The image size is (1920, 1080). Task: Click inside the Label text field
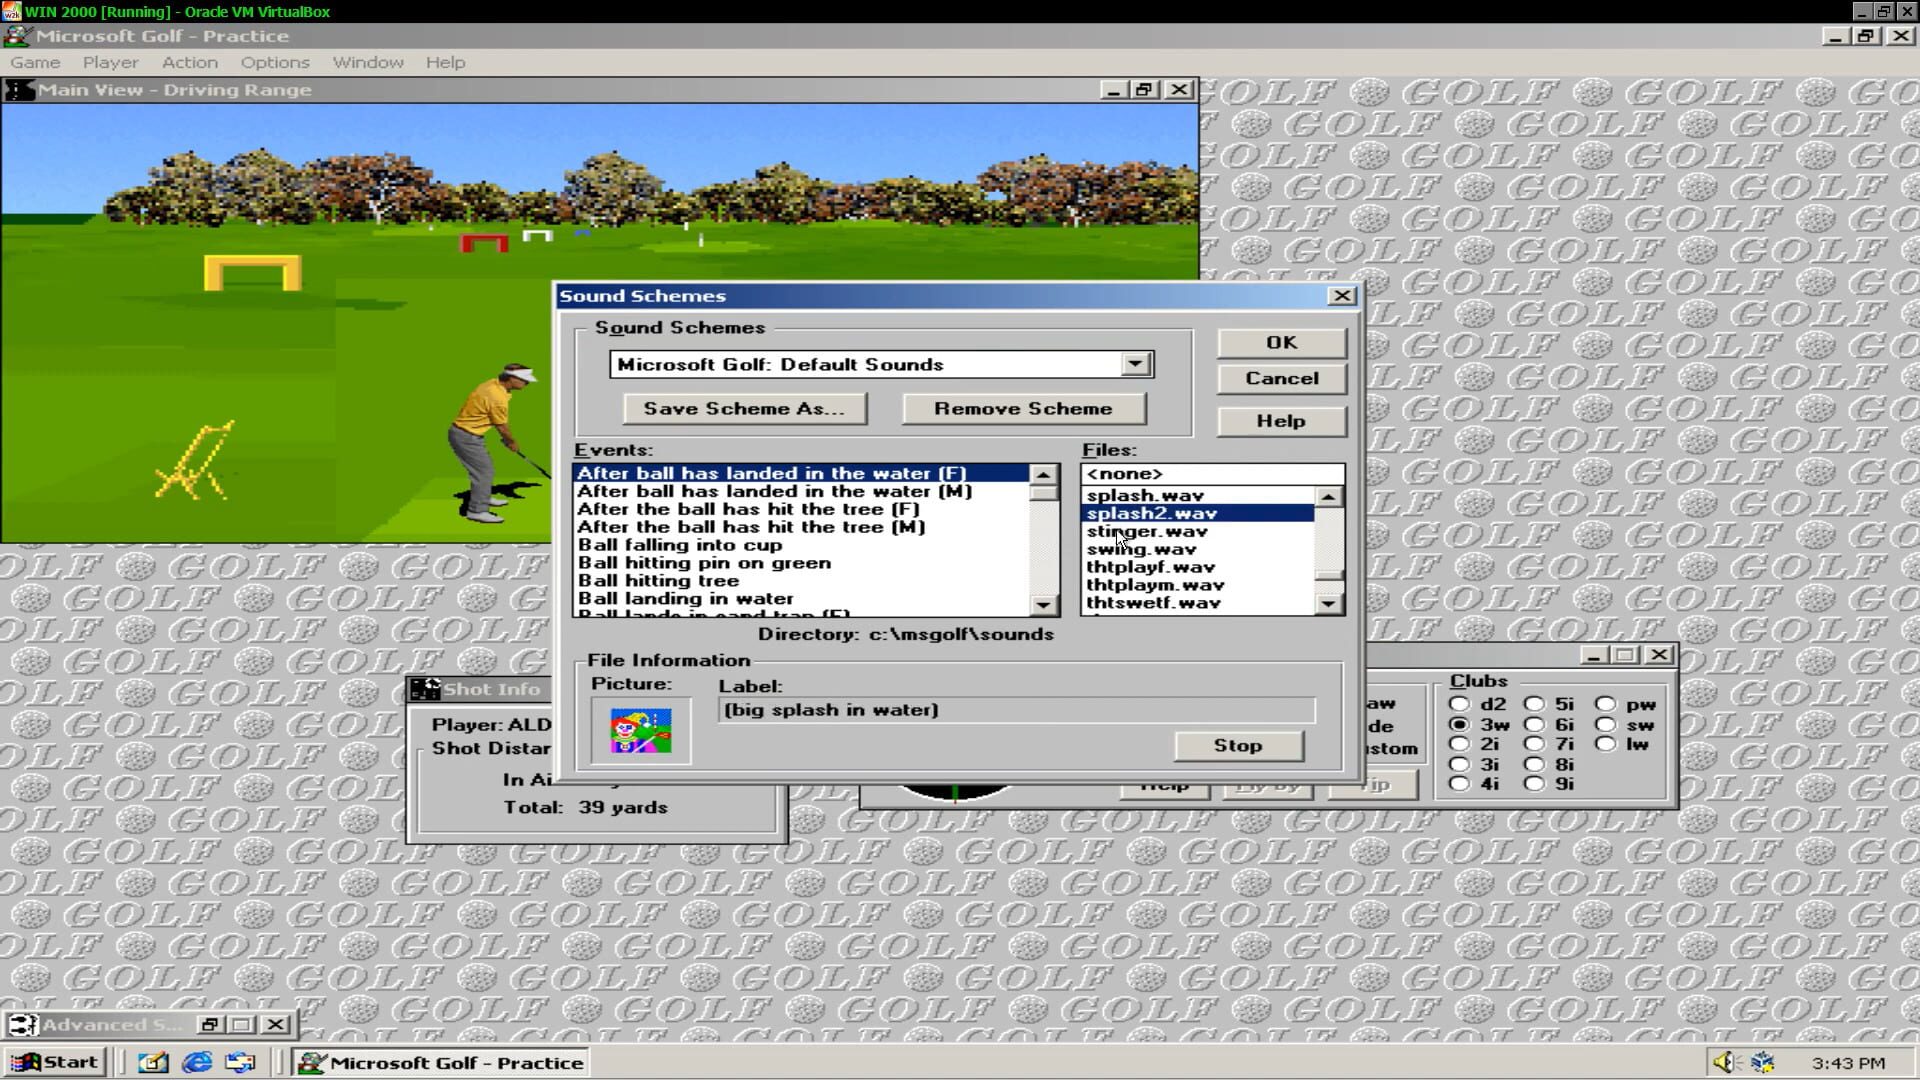tap(1000, 709)
